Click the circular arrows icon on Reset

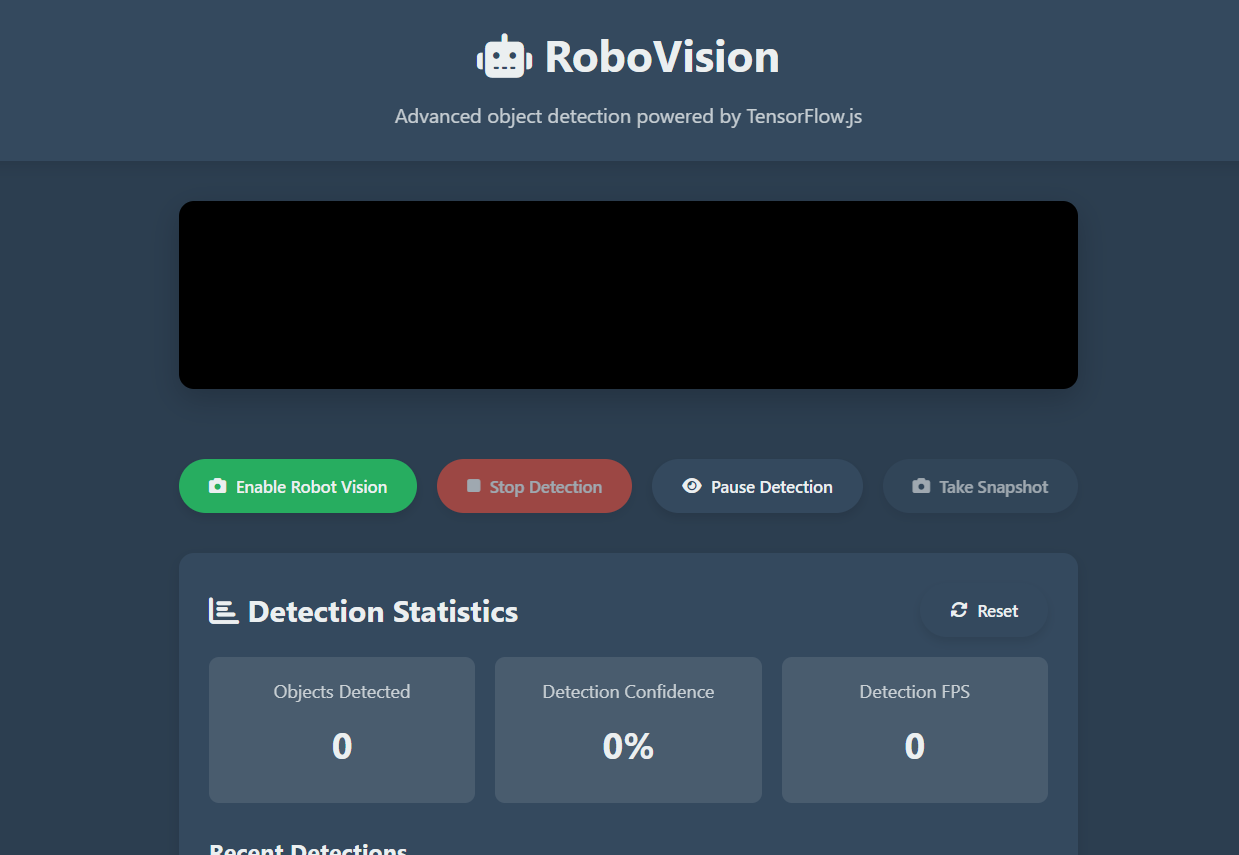click(x=959, y=610)
